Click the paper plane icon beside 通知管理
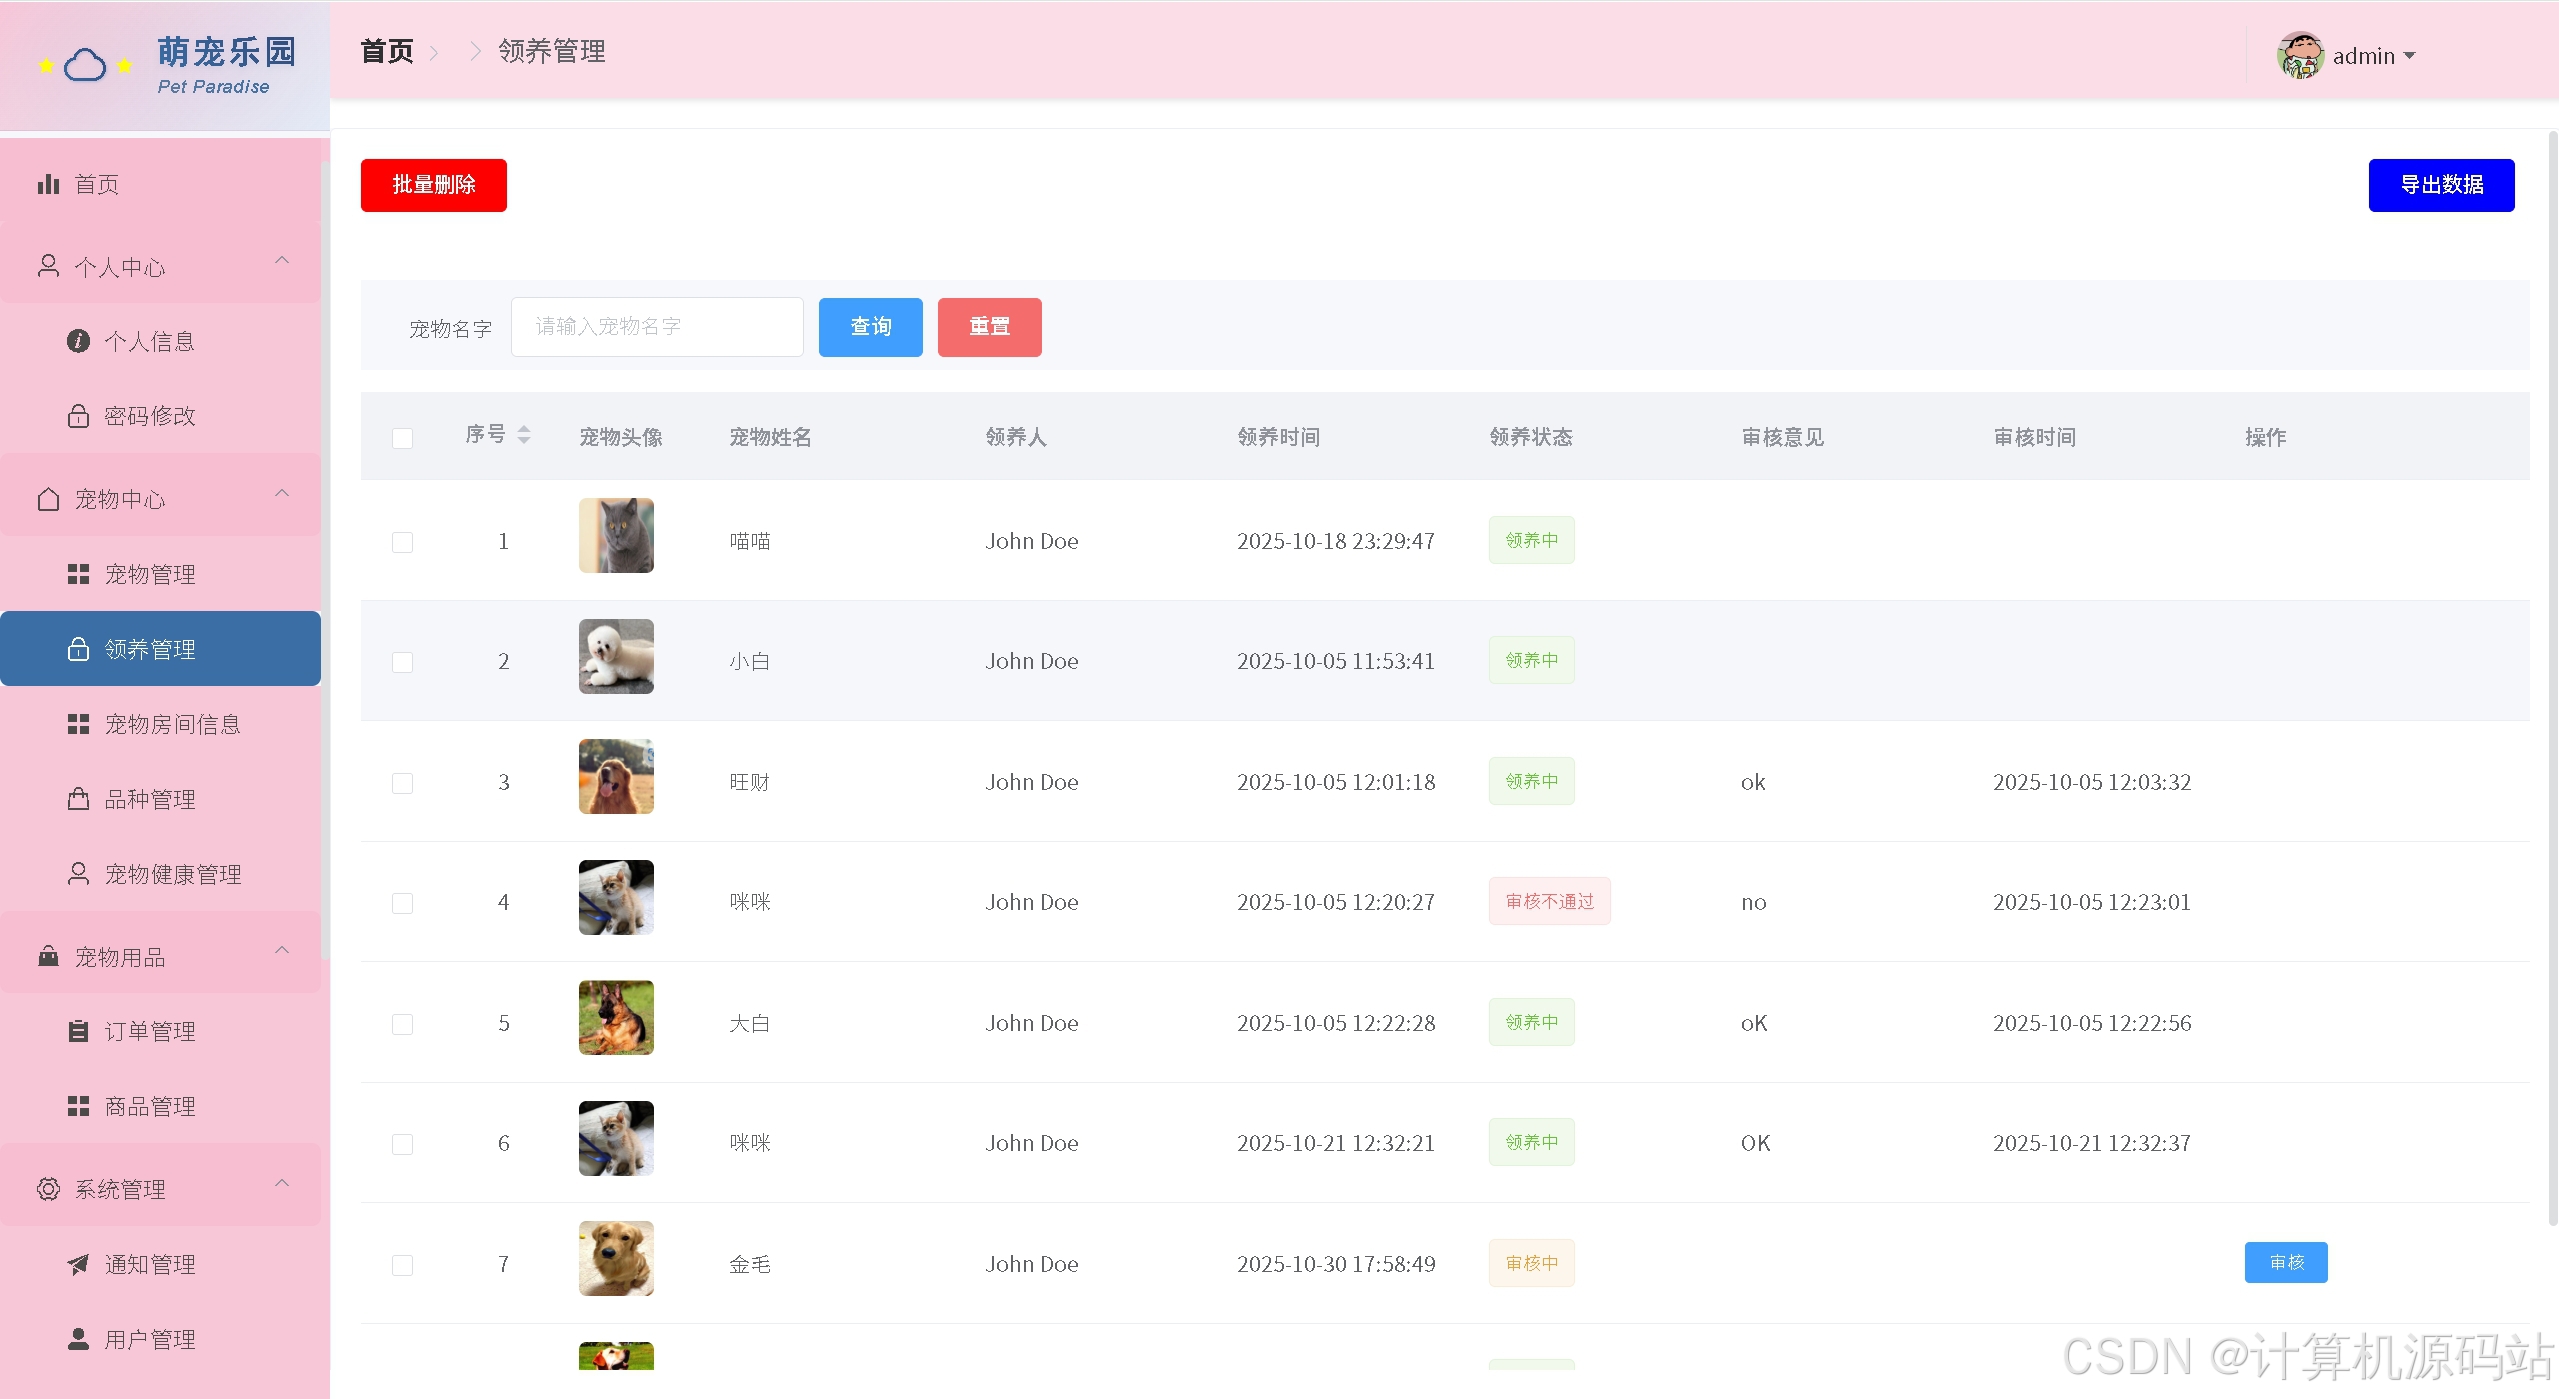Image resolution: width=2559 pixels, height=1399 pixels. click(x=78, y=1264)
